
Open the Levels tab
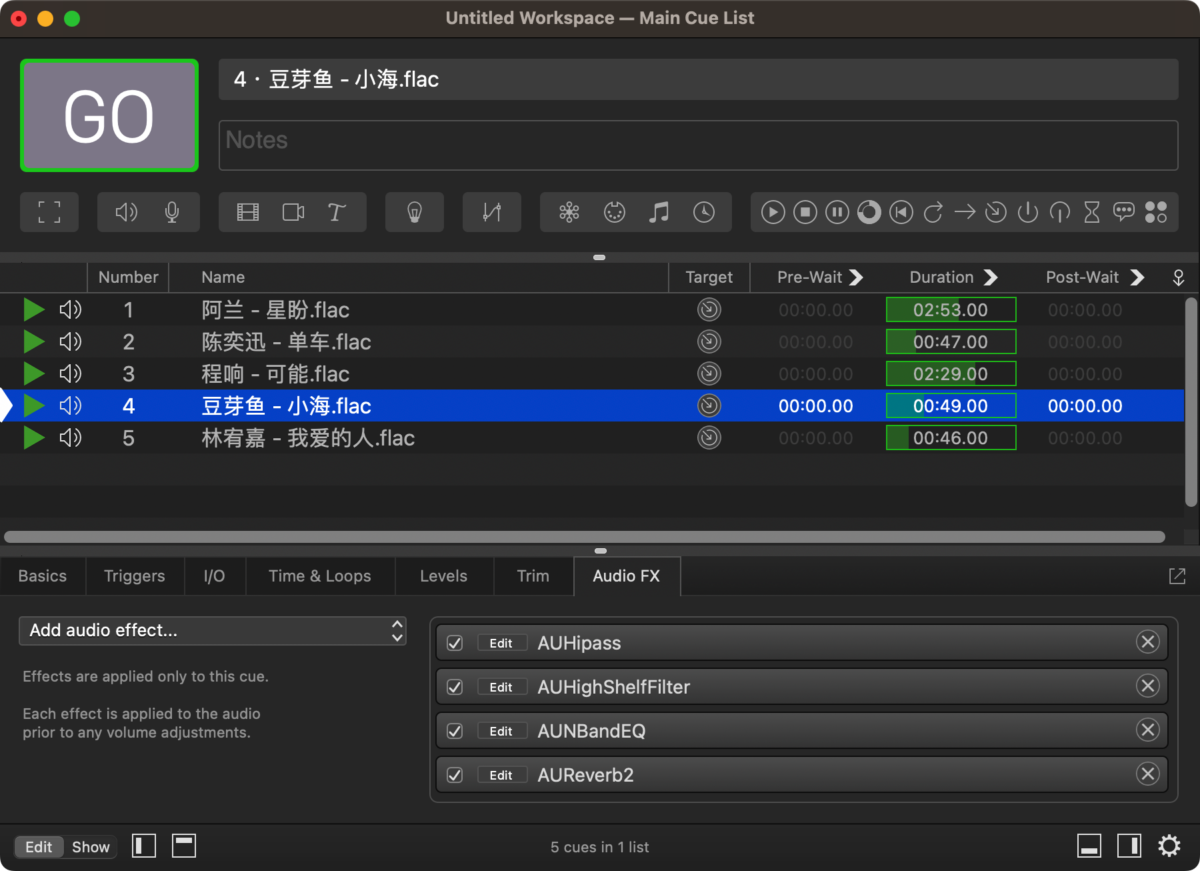pos(444,576)
